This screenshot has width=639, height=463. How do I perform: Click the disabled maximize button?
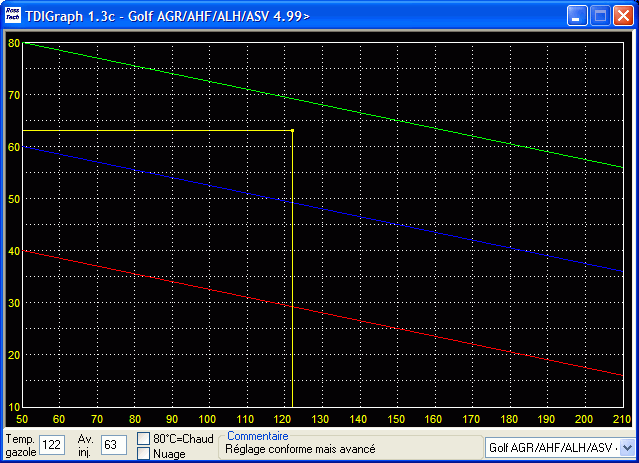pos(600,16)
